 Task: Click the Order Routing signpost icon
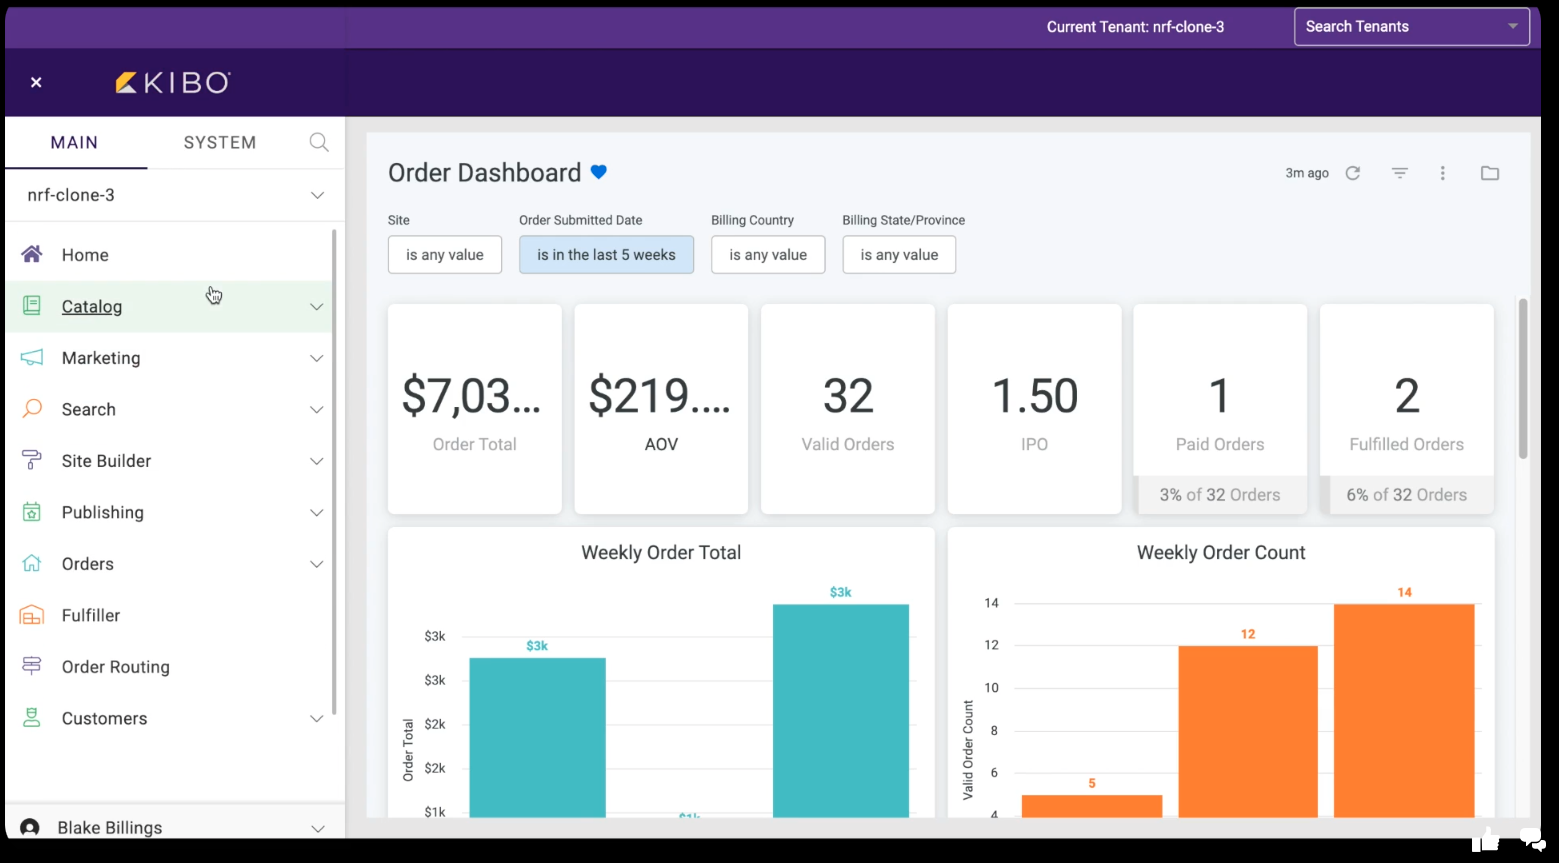coord(32,666)
